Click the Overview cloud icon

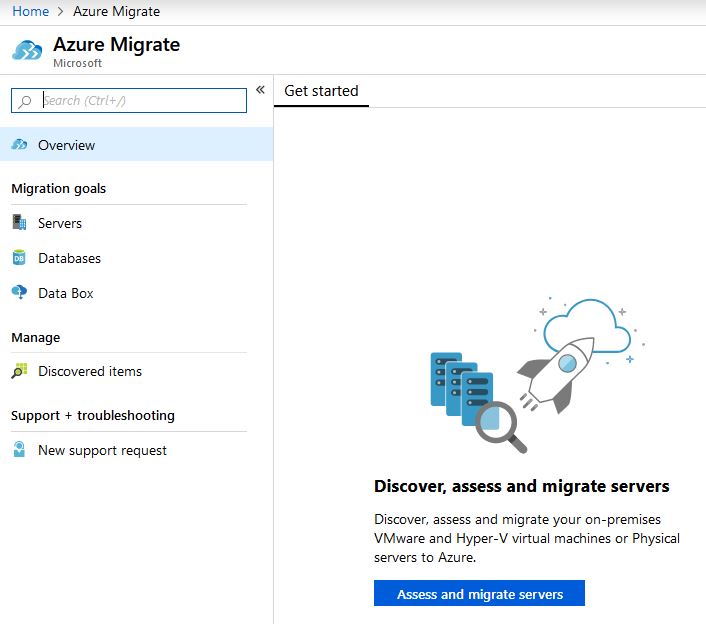[19, 145]
